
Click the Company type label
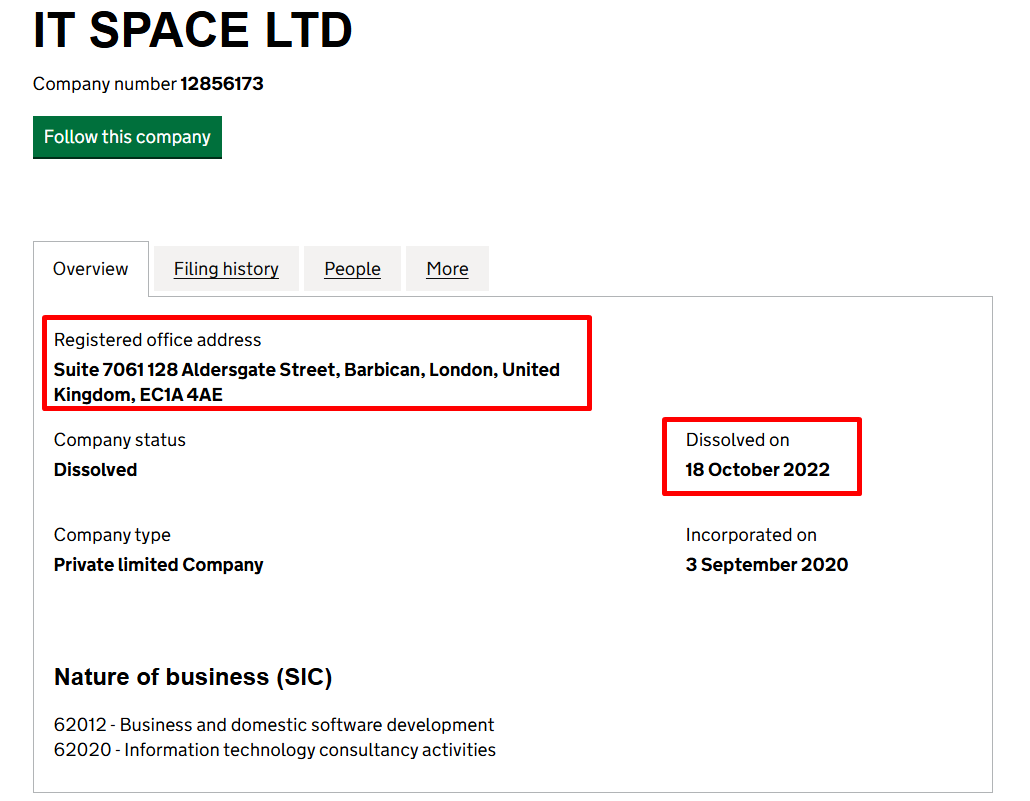[112, 535]
